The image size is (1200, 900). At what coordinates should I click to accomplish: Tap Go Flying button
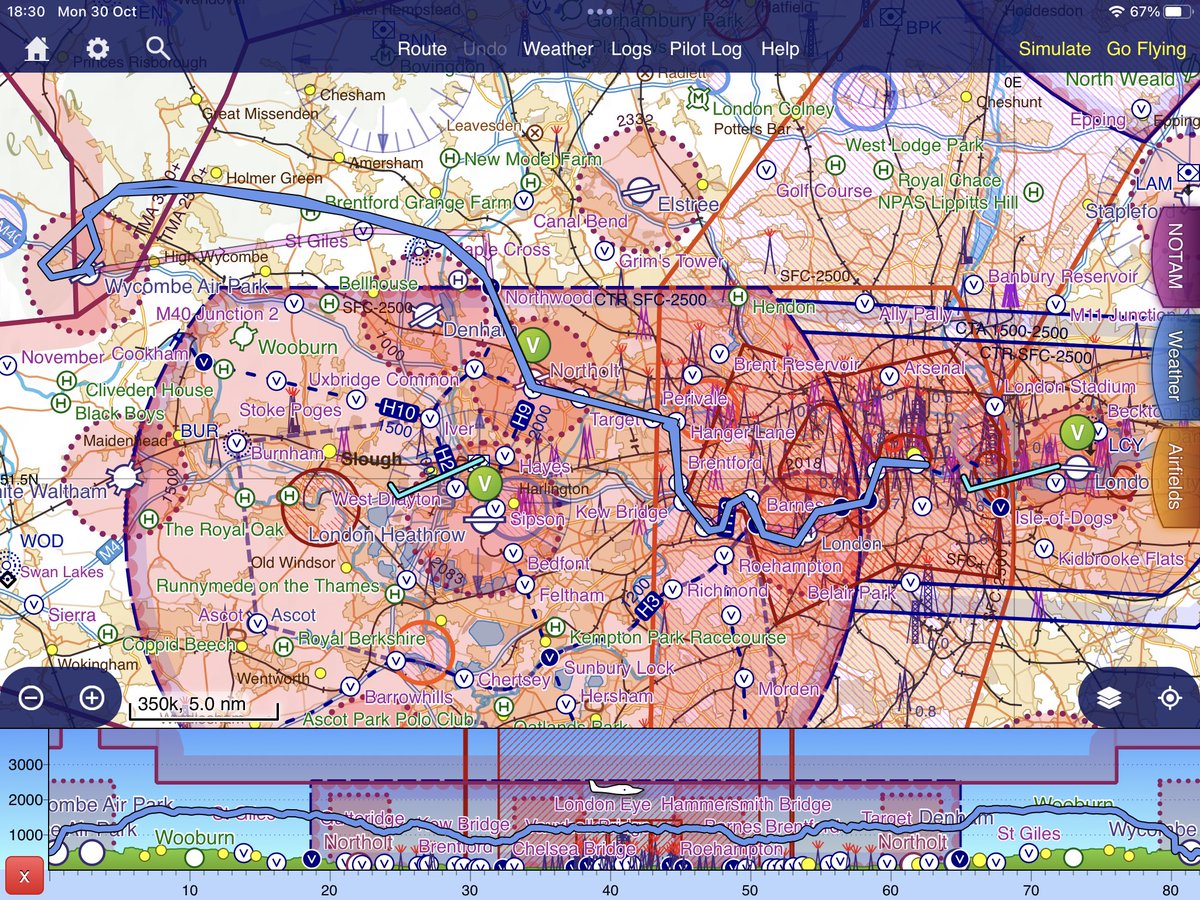[x=1145, y=49]
